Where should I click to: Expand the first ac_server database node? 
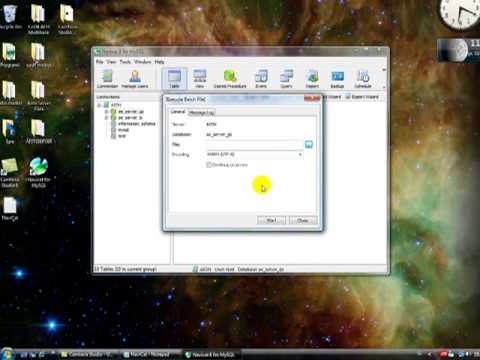pos(106,111)
